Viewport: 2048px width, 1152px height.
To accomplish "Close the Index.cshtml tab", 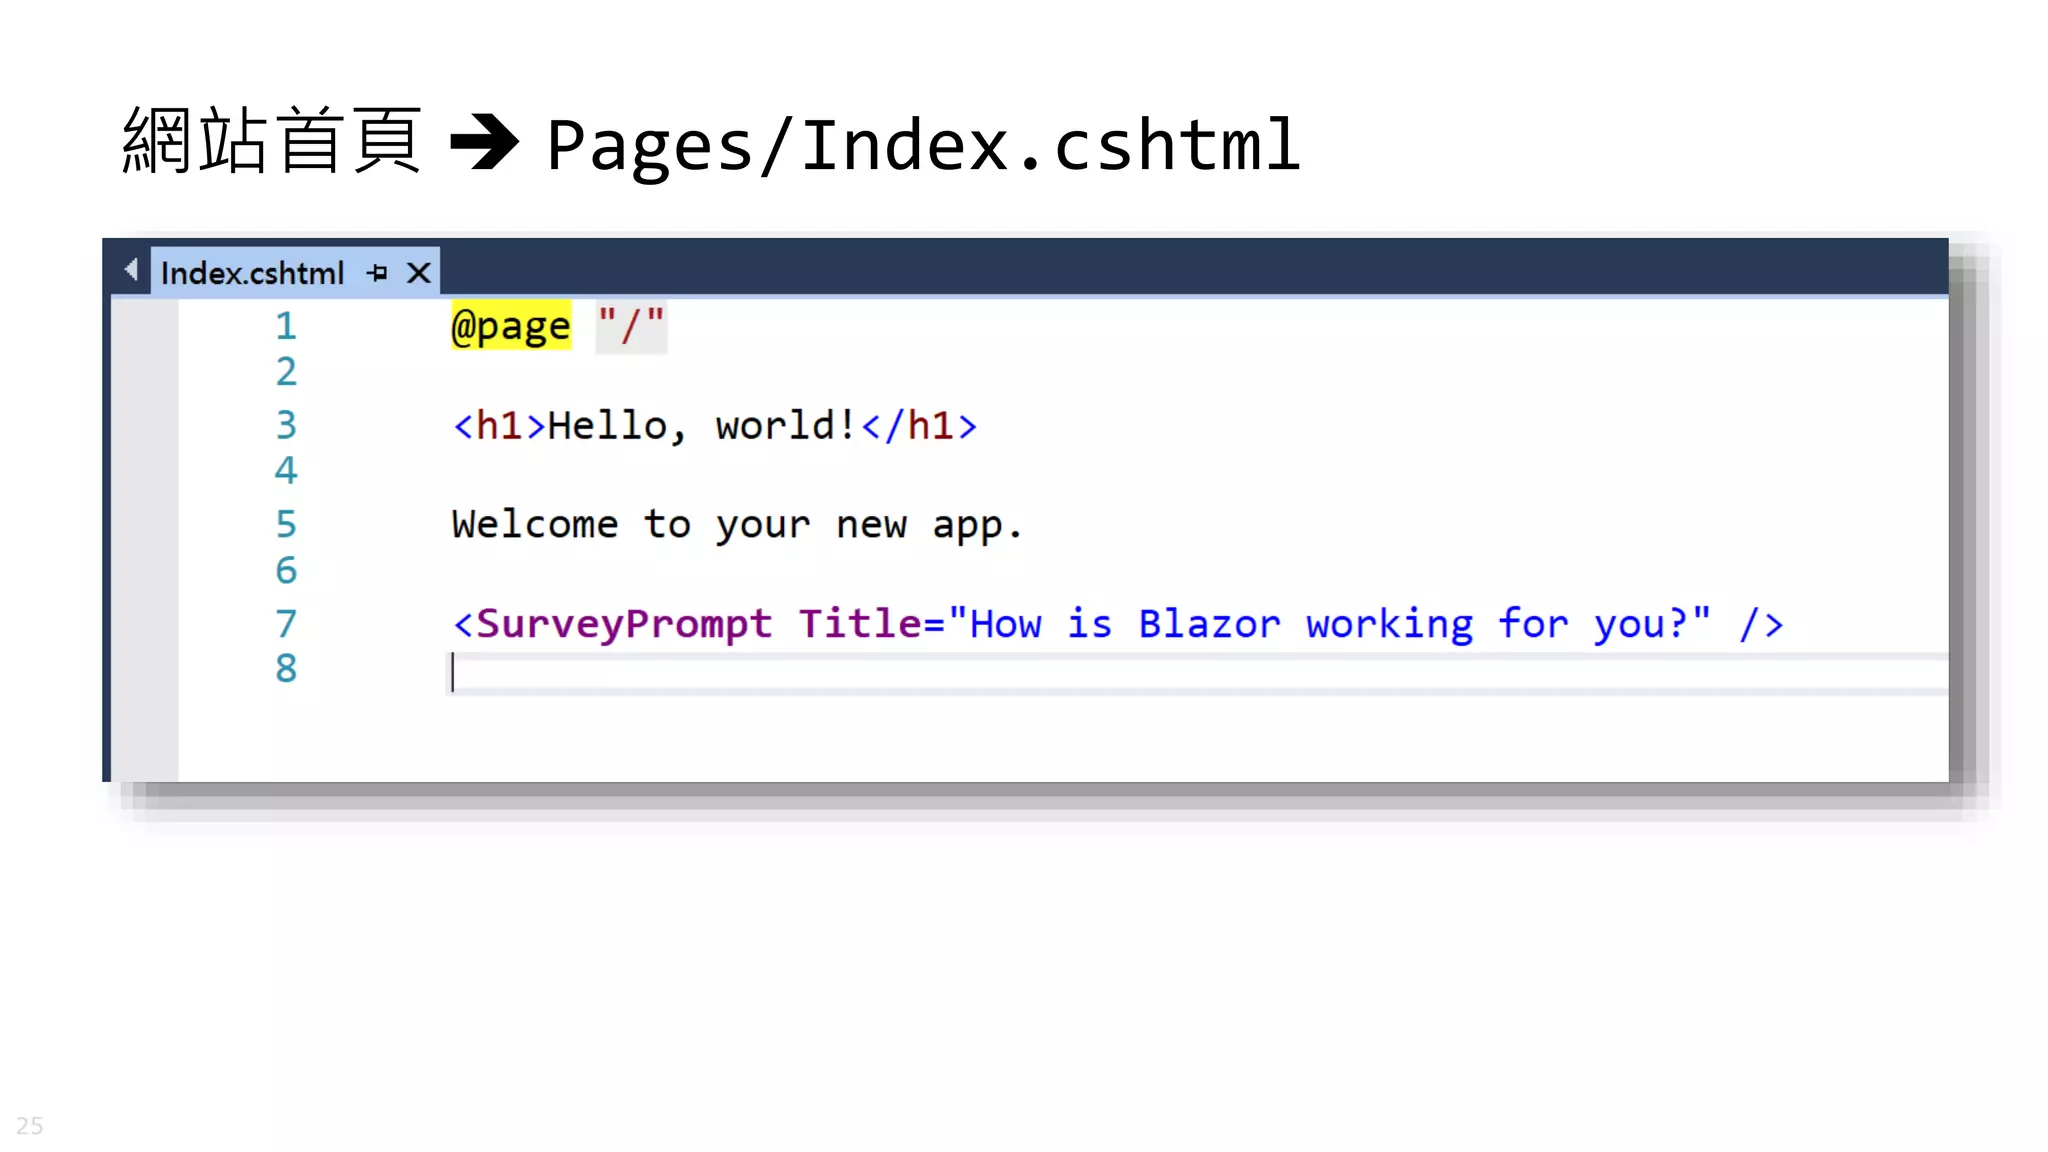I will click(x=419, y=273).
